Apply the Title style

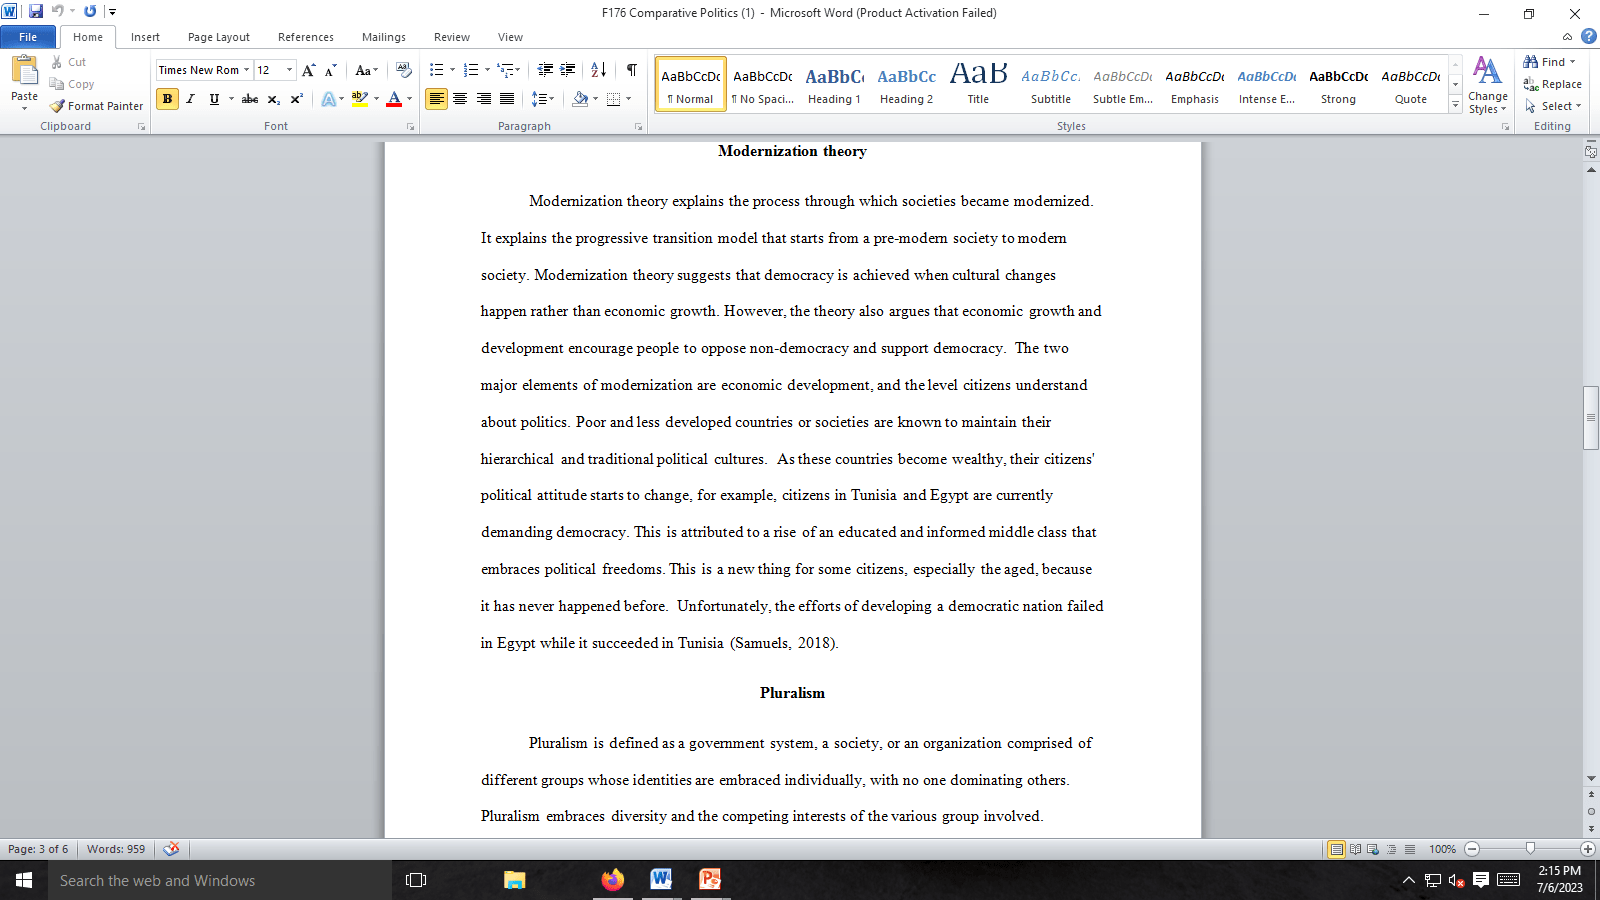click(x=978, y=85)
